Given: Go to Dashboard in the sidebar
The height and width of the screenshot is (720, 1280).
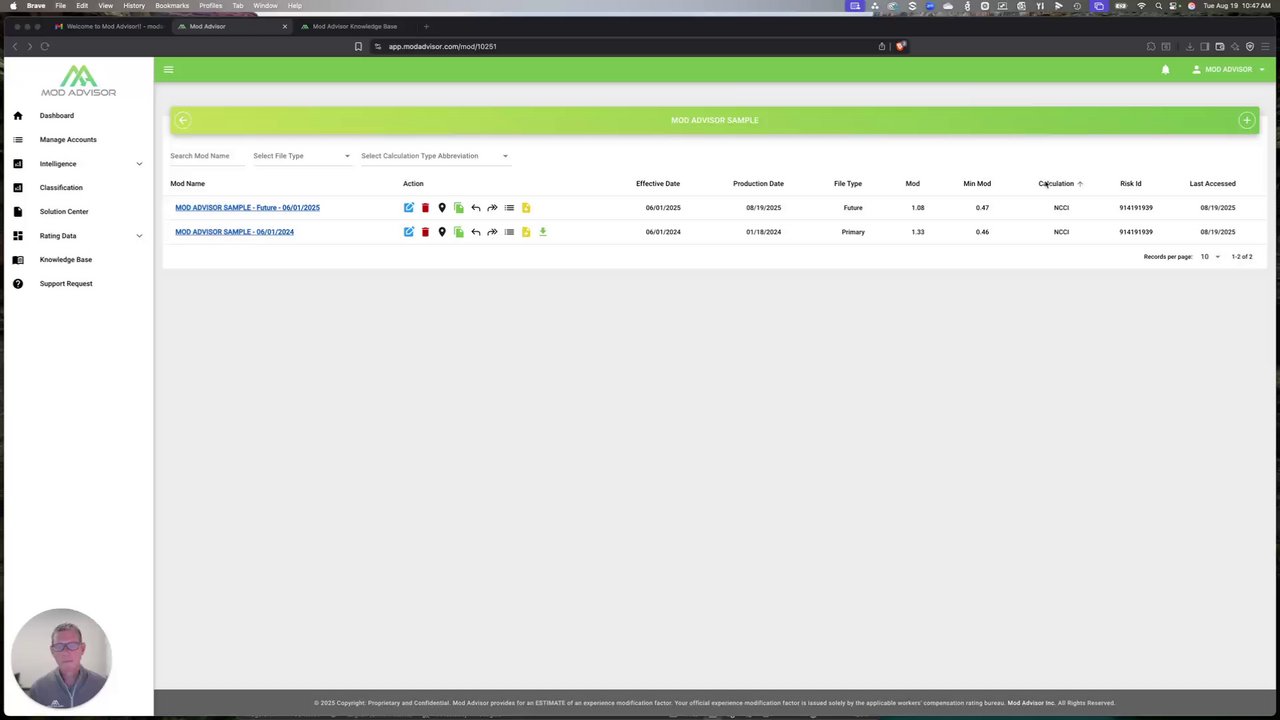Looking at the screenshot, I should tap(57, 116).
